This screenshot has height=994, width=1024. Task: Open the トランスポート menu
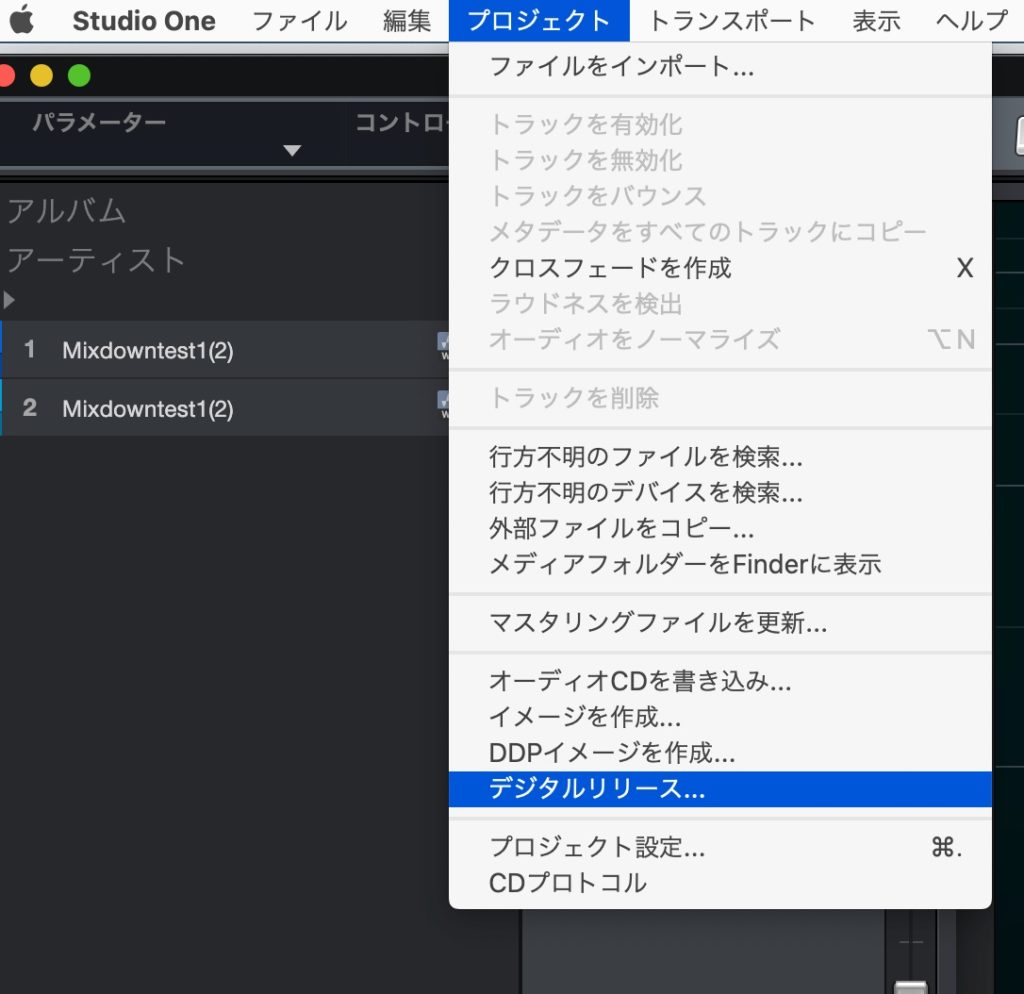pos(732,21)
